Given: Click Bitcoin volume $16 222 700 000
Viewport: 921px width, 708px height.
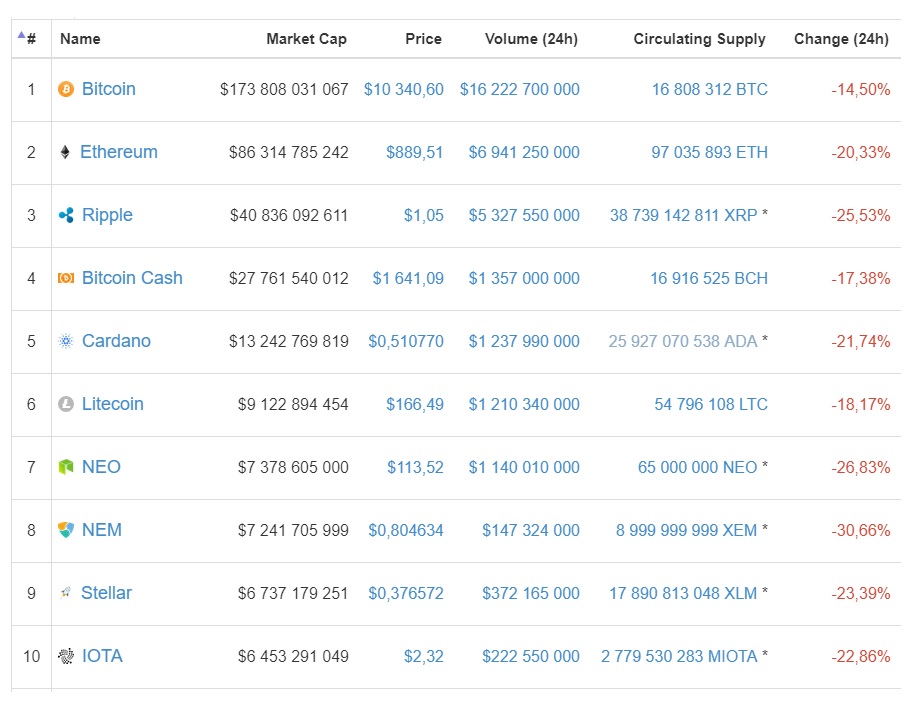Looking at the screenshot, I should (520, 89).
